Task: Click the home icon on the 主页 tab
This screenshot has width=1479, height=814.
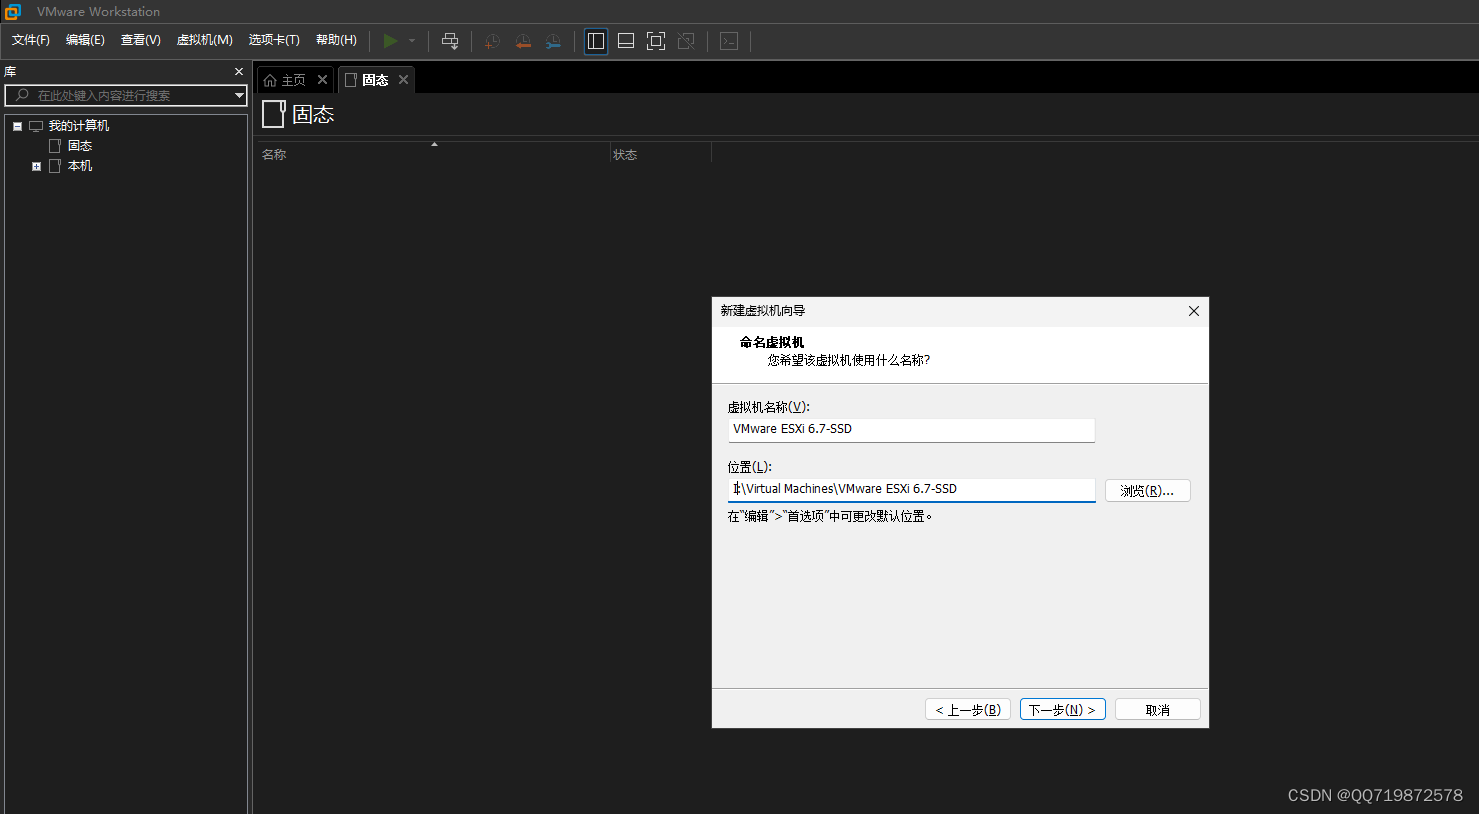Action: coord(270,80)
